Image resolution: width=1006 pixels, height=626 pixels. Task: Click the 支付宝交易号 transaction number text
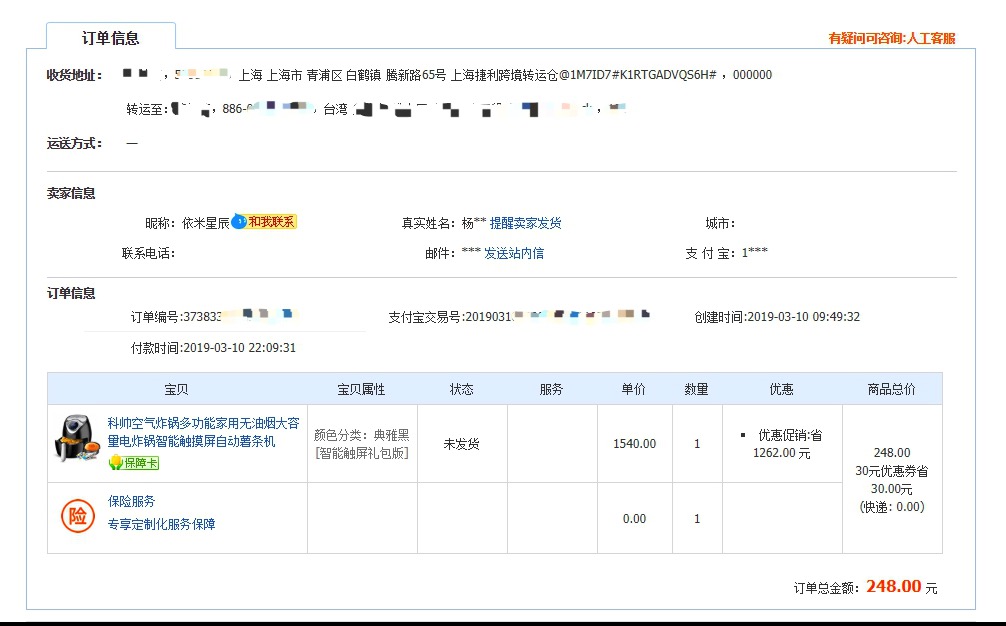tap(519, 316)
